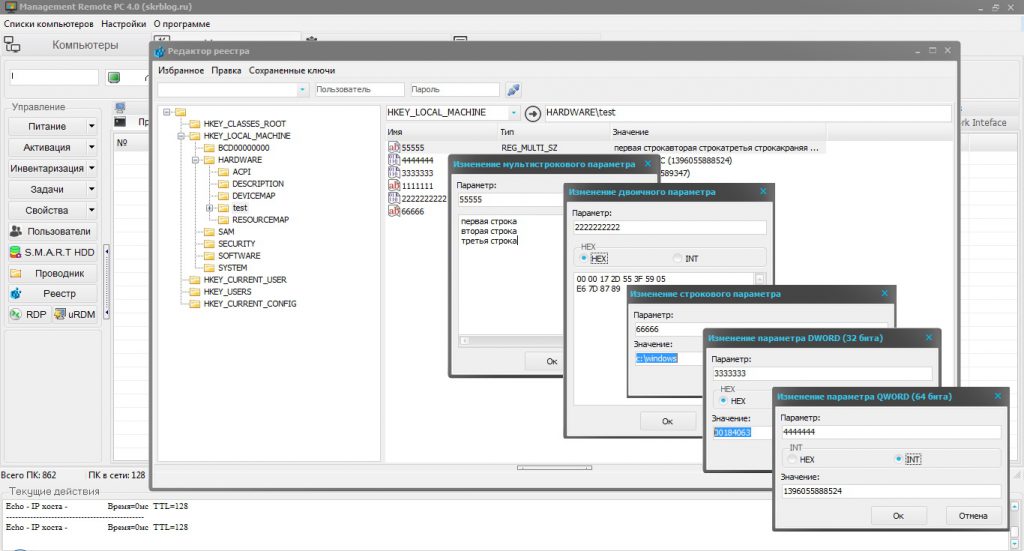Screen dimensions: 1024x551
Task: Select HKEY_CURRENT_USER in registry tree
Action: [245, 279]
